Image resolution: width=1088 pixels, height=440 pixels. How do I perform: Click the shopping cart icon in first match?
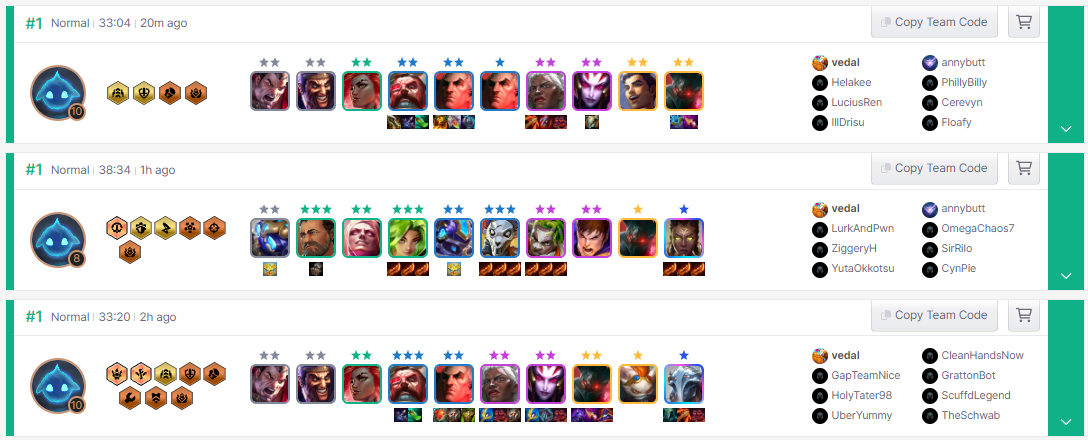pos(1023,22)
